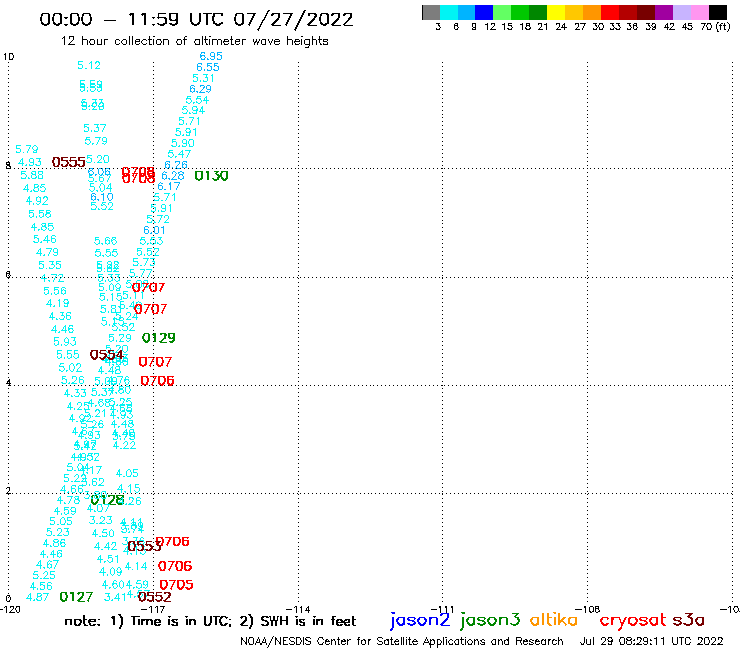Click the 6.95 wave height value
This screenshot has width=740, height=650.
(211, 56)
